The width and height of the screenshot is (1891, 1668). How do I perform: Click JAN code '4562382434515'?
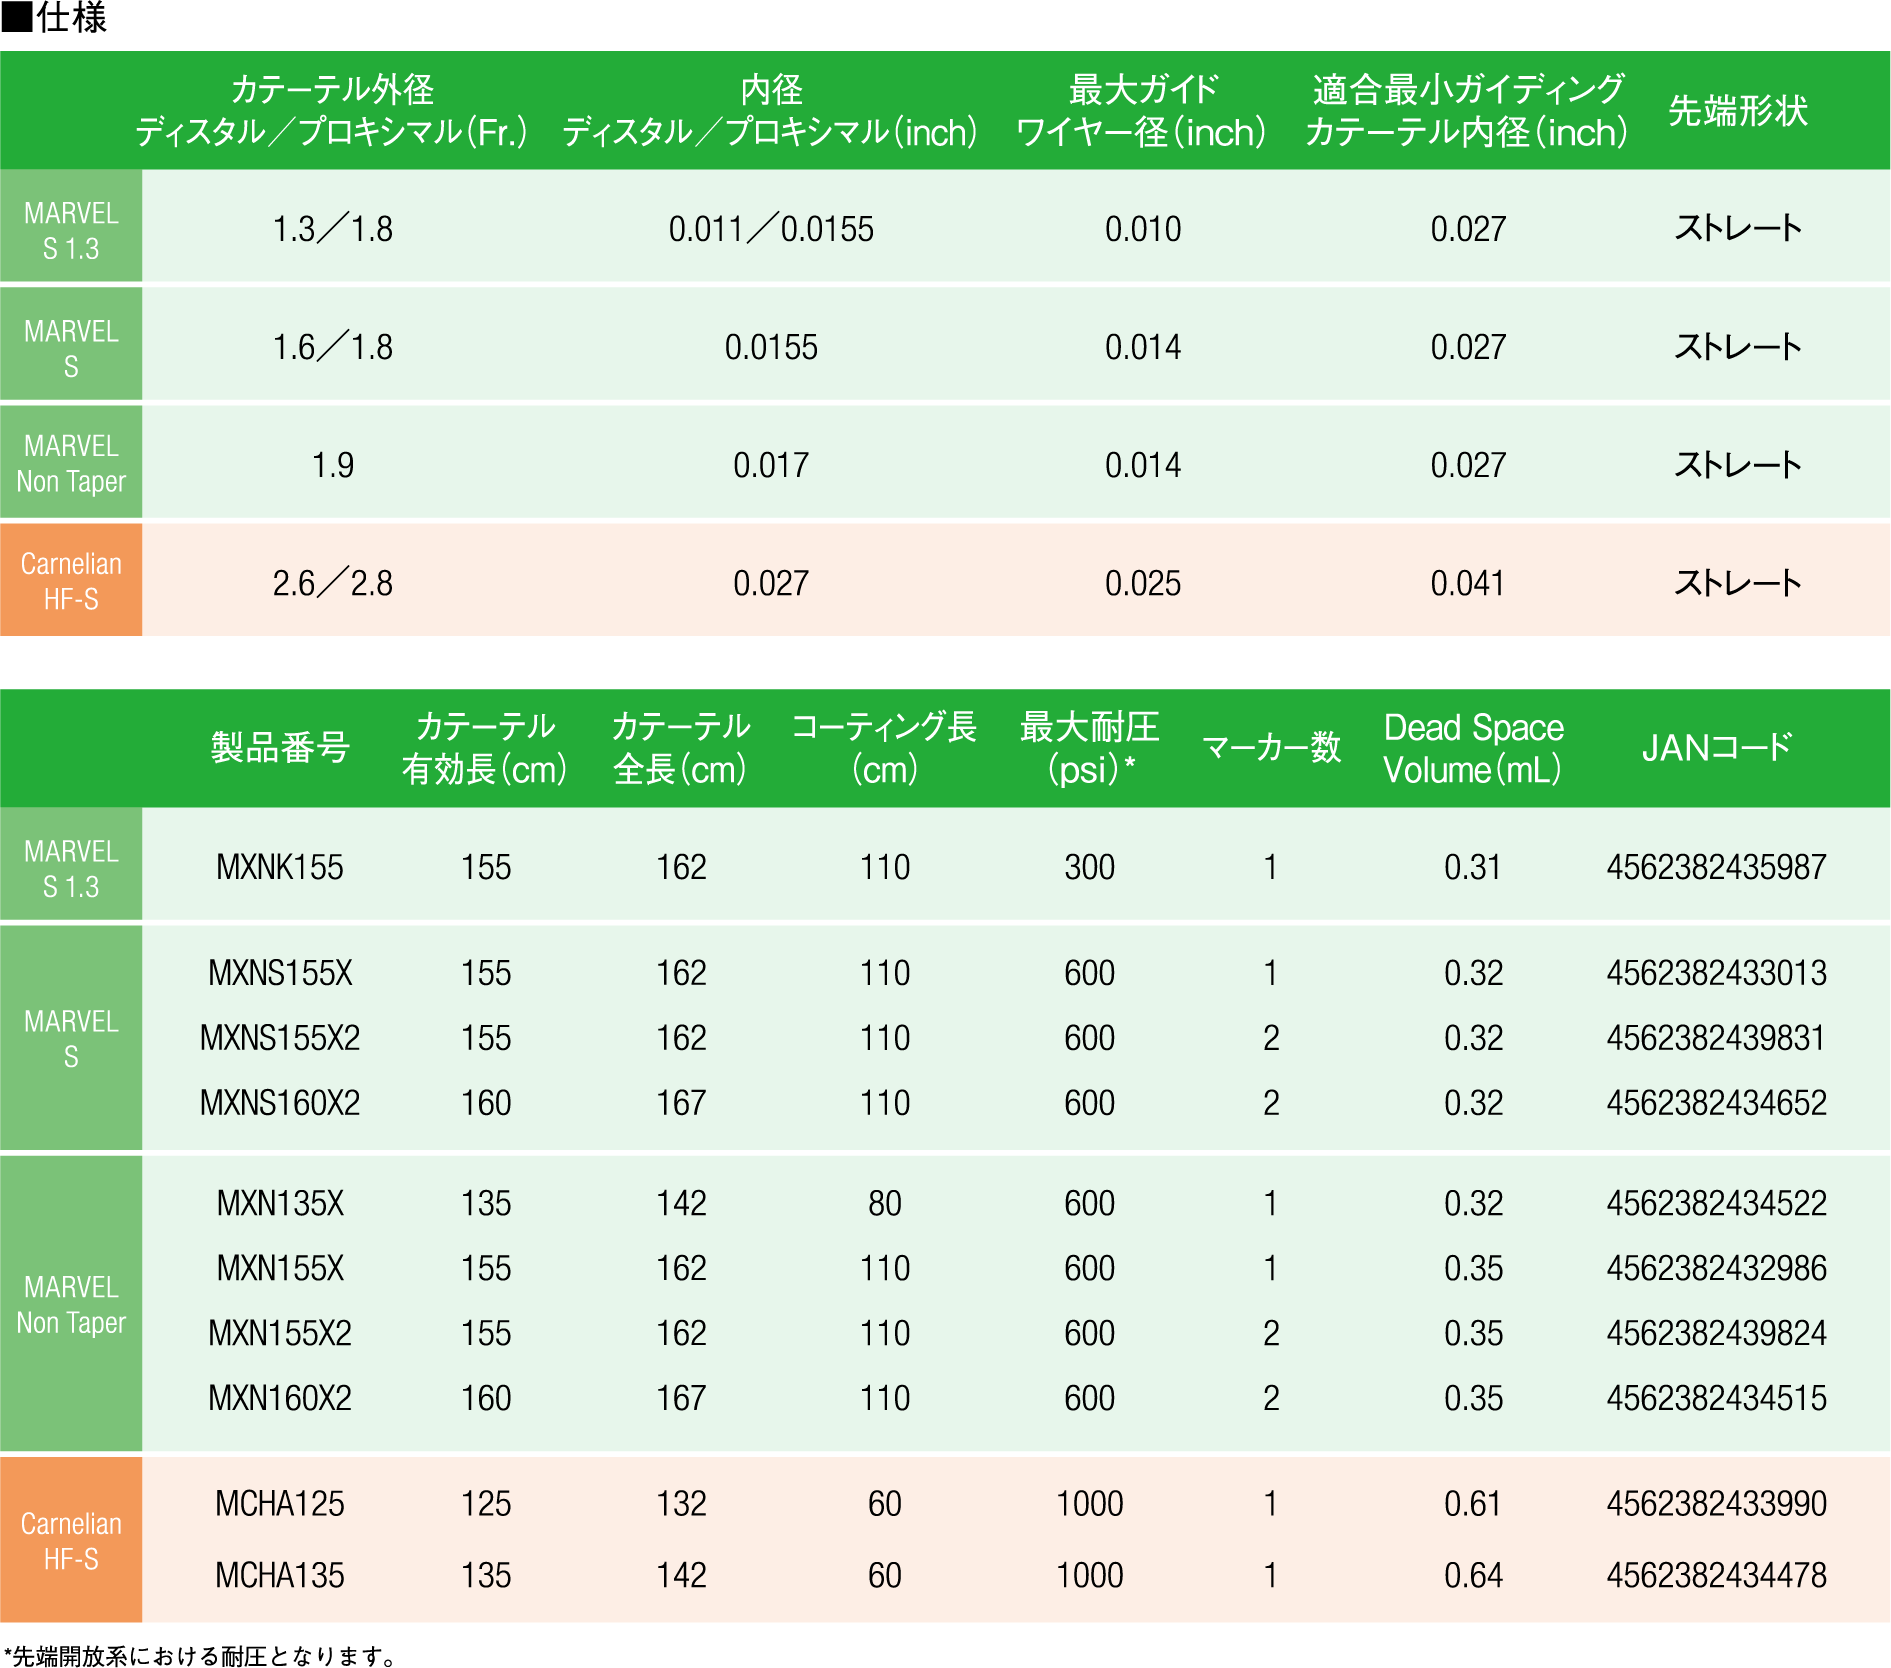coord(1717,1398)
